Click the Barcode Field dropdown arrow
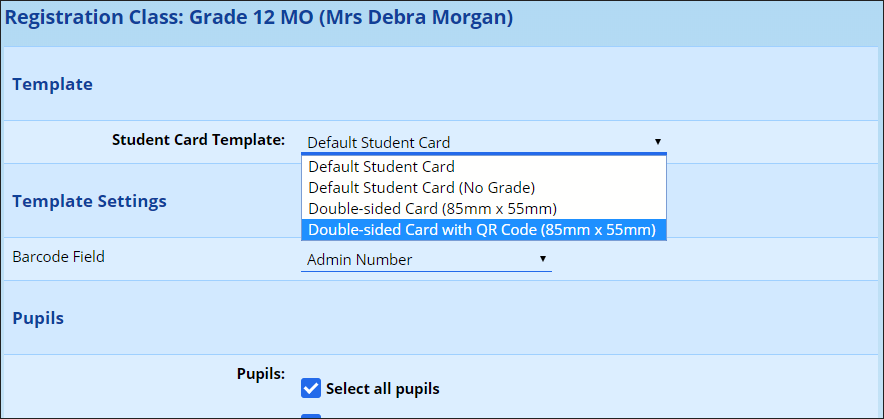Image resolution: width=884 pixels, height=419 pixels. pyautogui.click(x=542, y=259)
